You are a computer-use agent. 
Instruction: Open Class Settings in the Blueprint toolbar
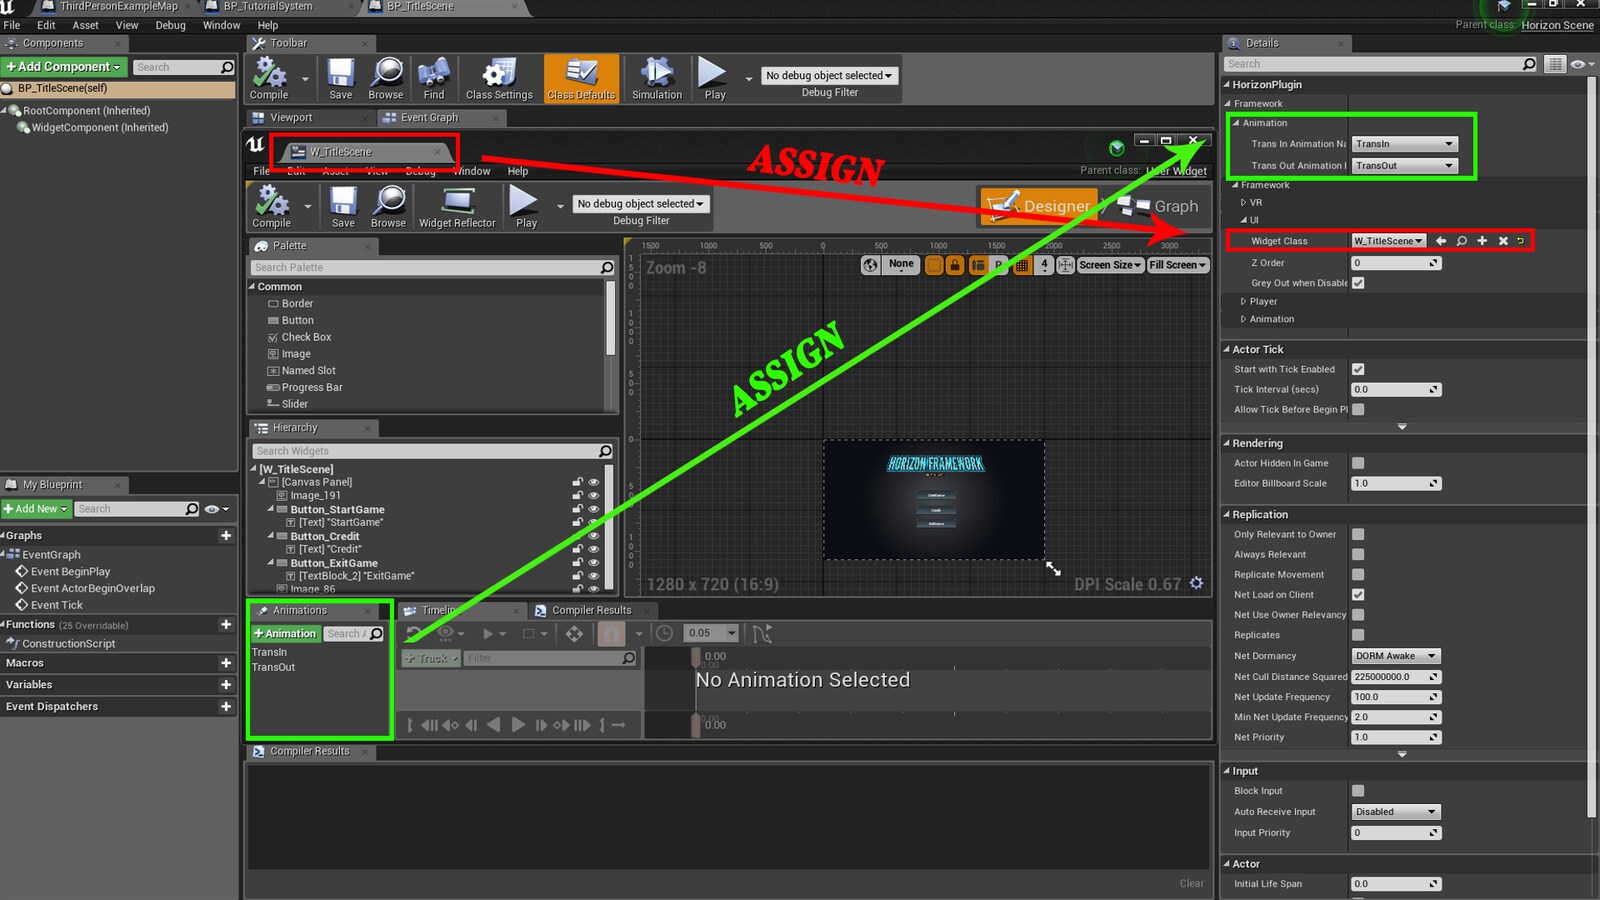[498, 78]
